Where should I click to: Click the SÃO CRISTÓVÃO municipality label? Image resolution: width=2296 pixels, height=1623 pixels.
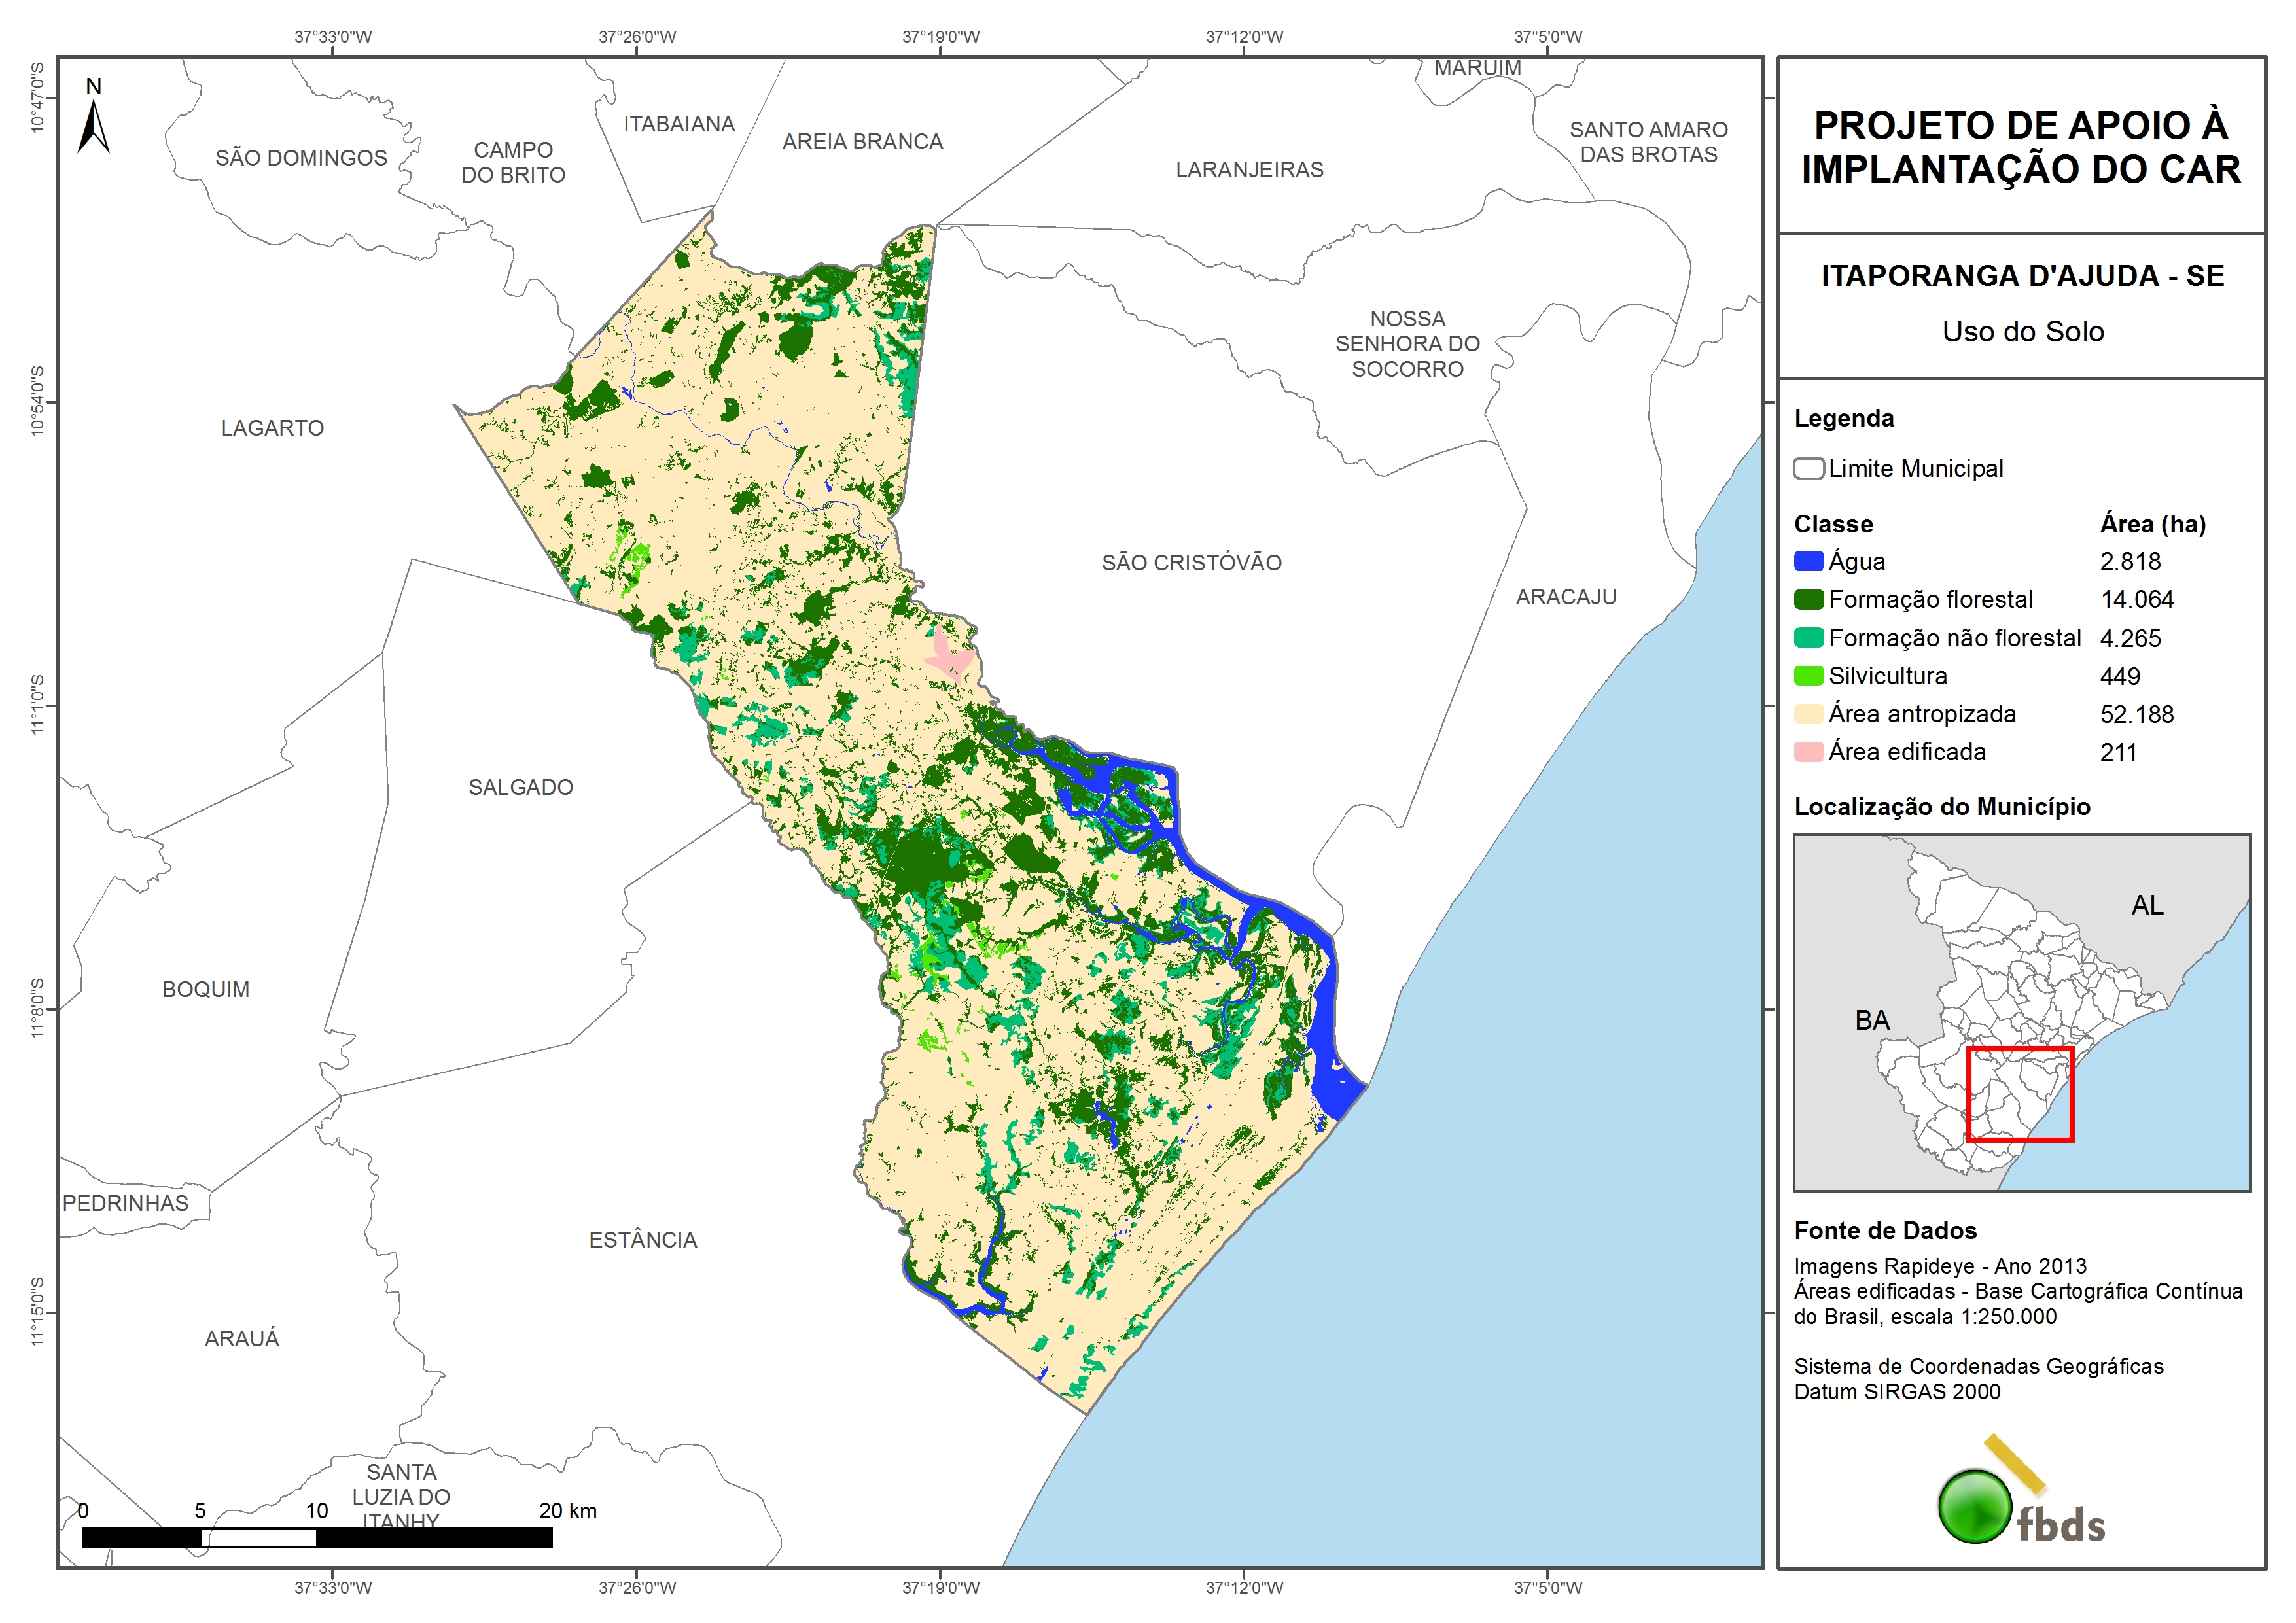click(x=1191, y=563)
